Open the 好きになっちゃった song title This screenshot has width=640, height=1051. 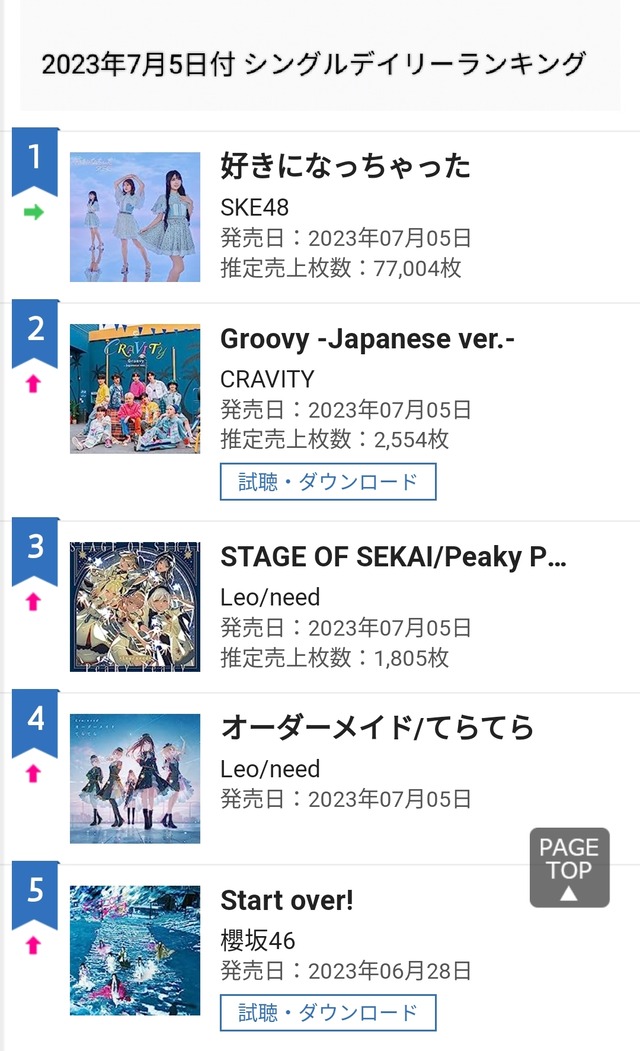pyautogui.click(x=345, y=166)
